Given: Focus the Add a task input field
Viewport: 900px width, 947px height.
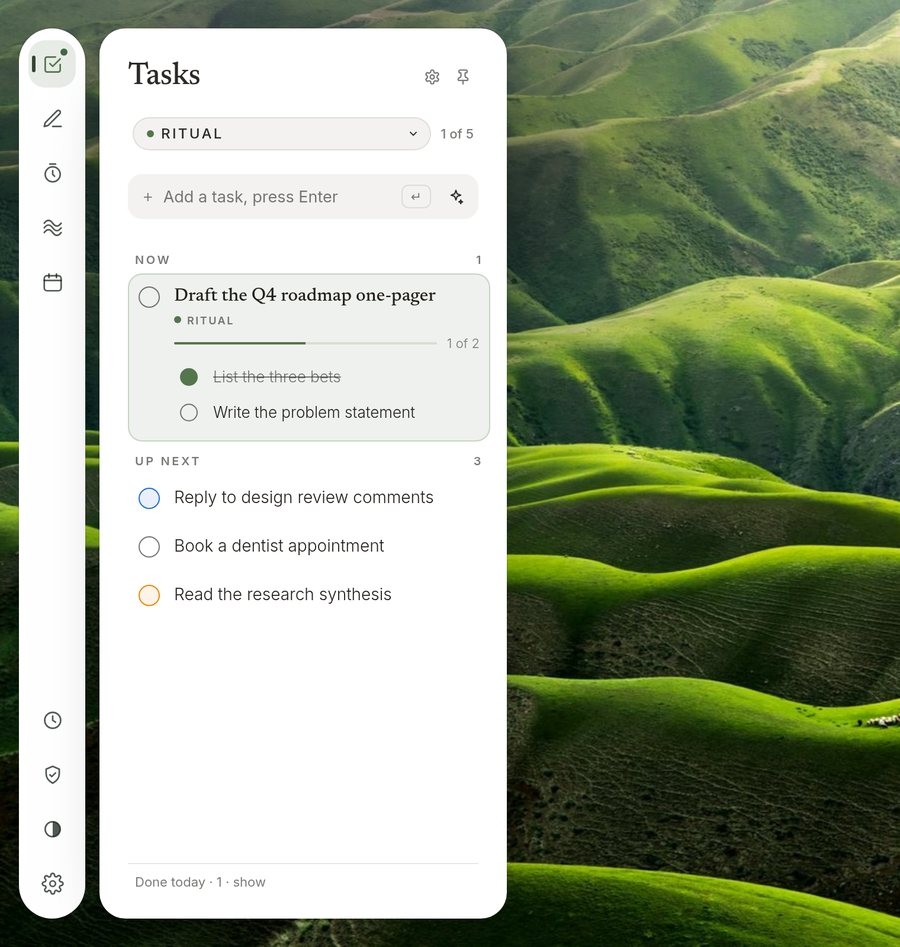Looking at the screenshot, I should [303, 196].
